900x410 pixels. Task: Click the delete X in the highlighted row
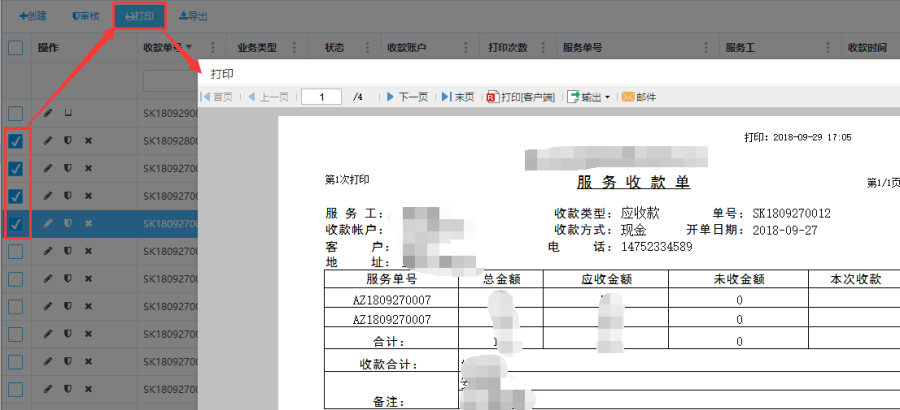point(88,223)
